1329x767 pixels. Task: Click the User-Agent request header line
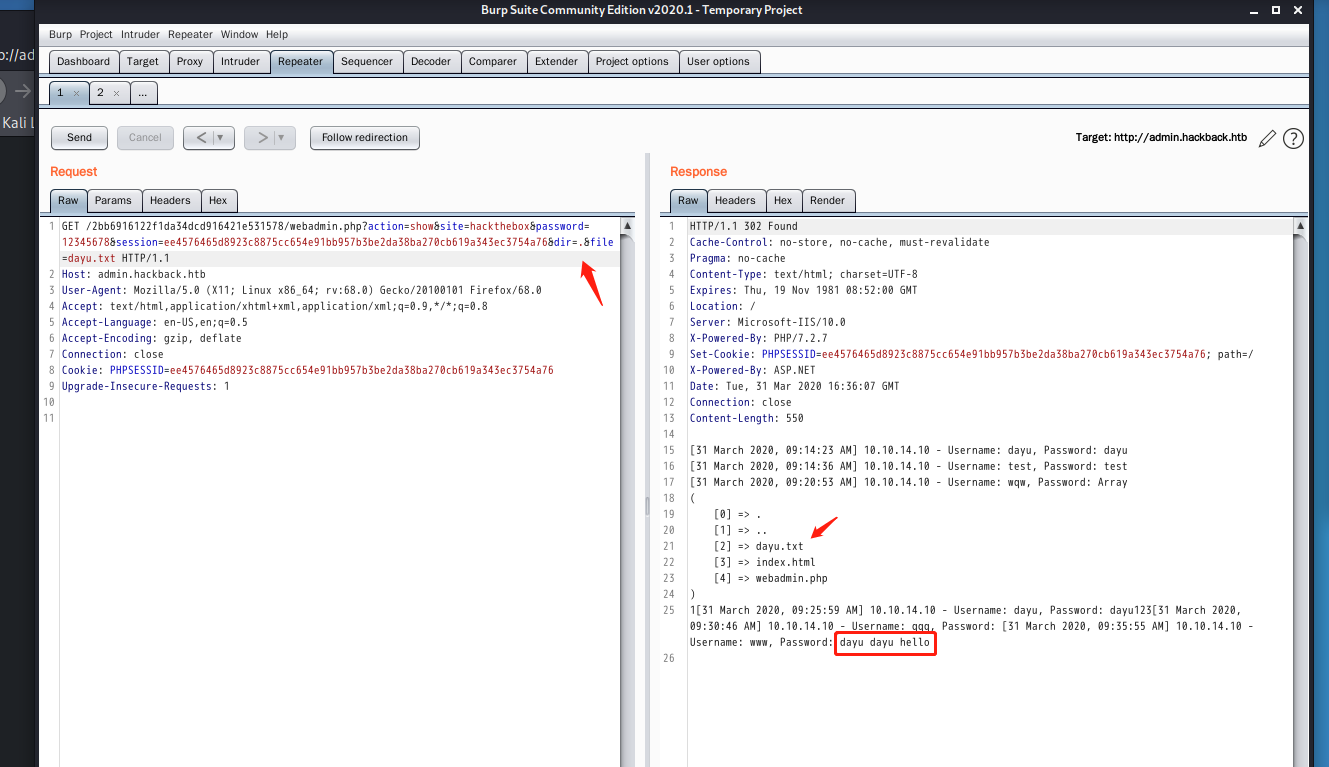(302, 290)
